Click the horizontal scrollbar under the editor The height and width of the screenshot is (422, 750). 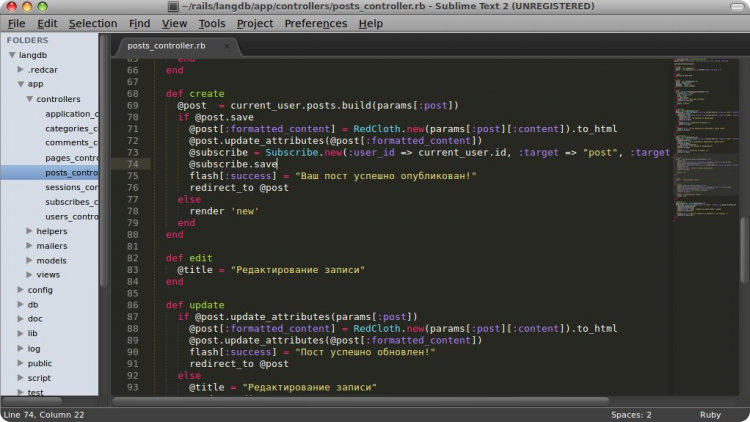click(x=361, y=401)
